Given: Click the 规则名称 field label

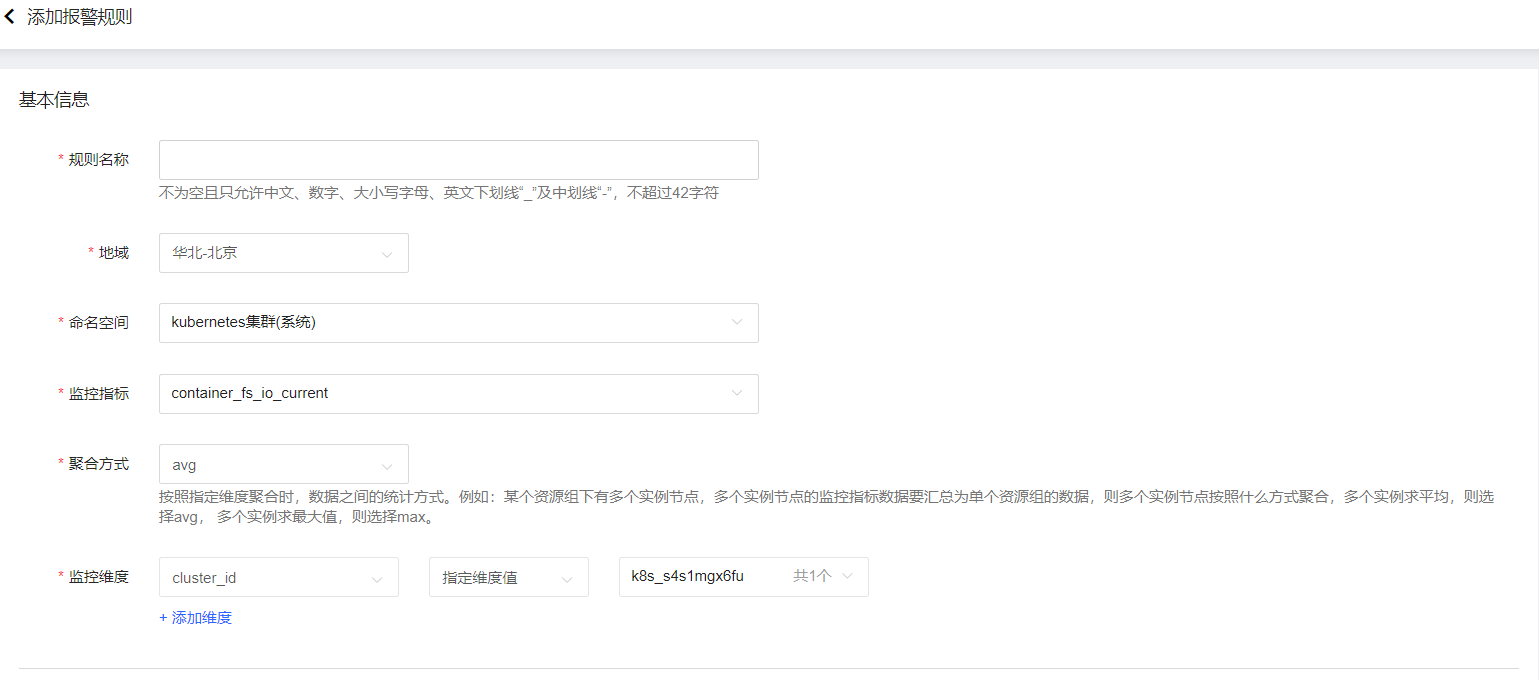Looking at the screenshot, I should click(x=98, y=160).
